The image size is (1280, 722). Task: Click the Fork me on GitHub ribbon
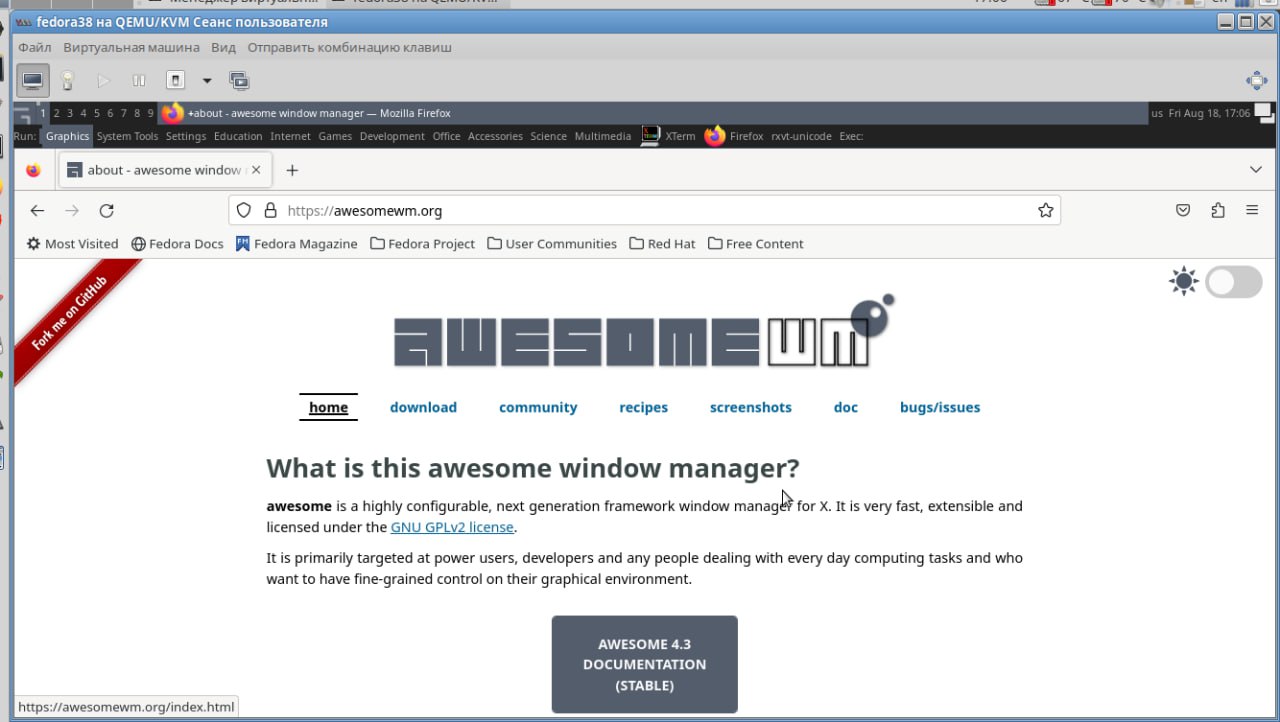70,314
